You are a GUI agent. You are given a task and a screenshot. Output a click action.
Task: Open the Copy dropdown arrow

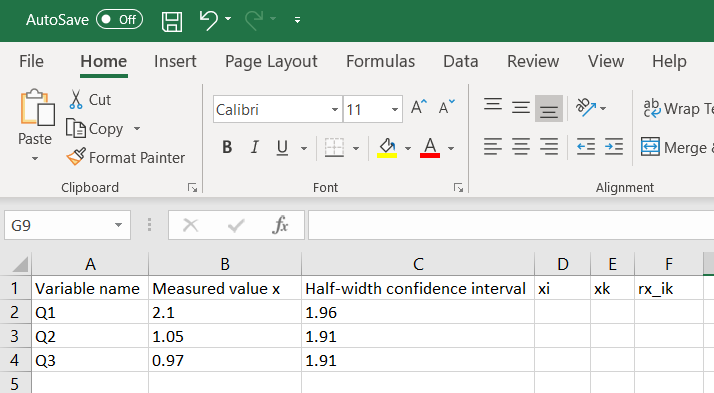137,129
